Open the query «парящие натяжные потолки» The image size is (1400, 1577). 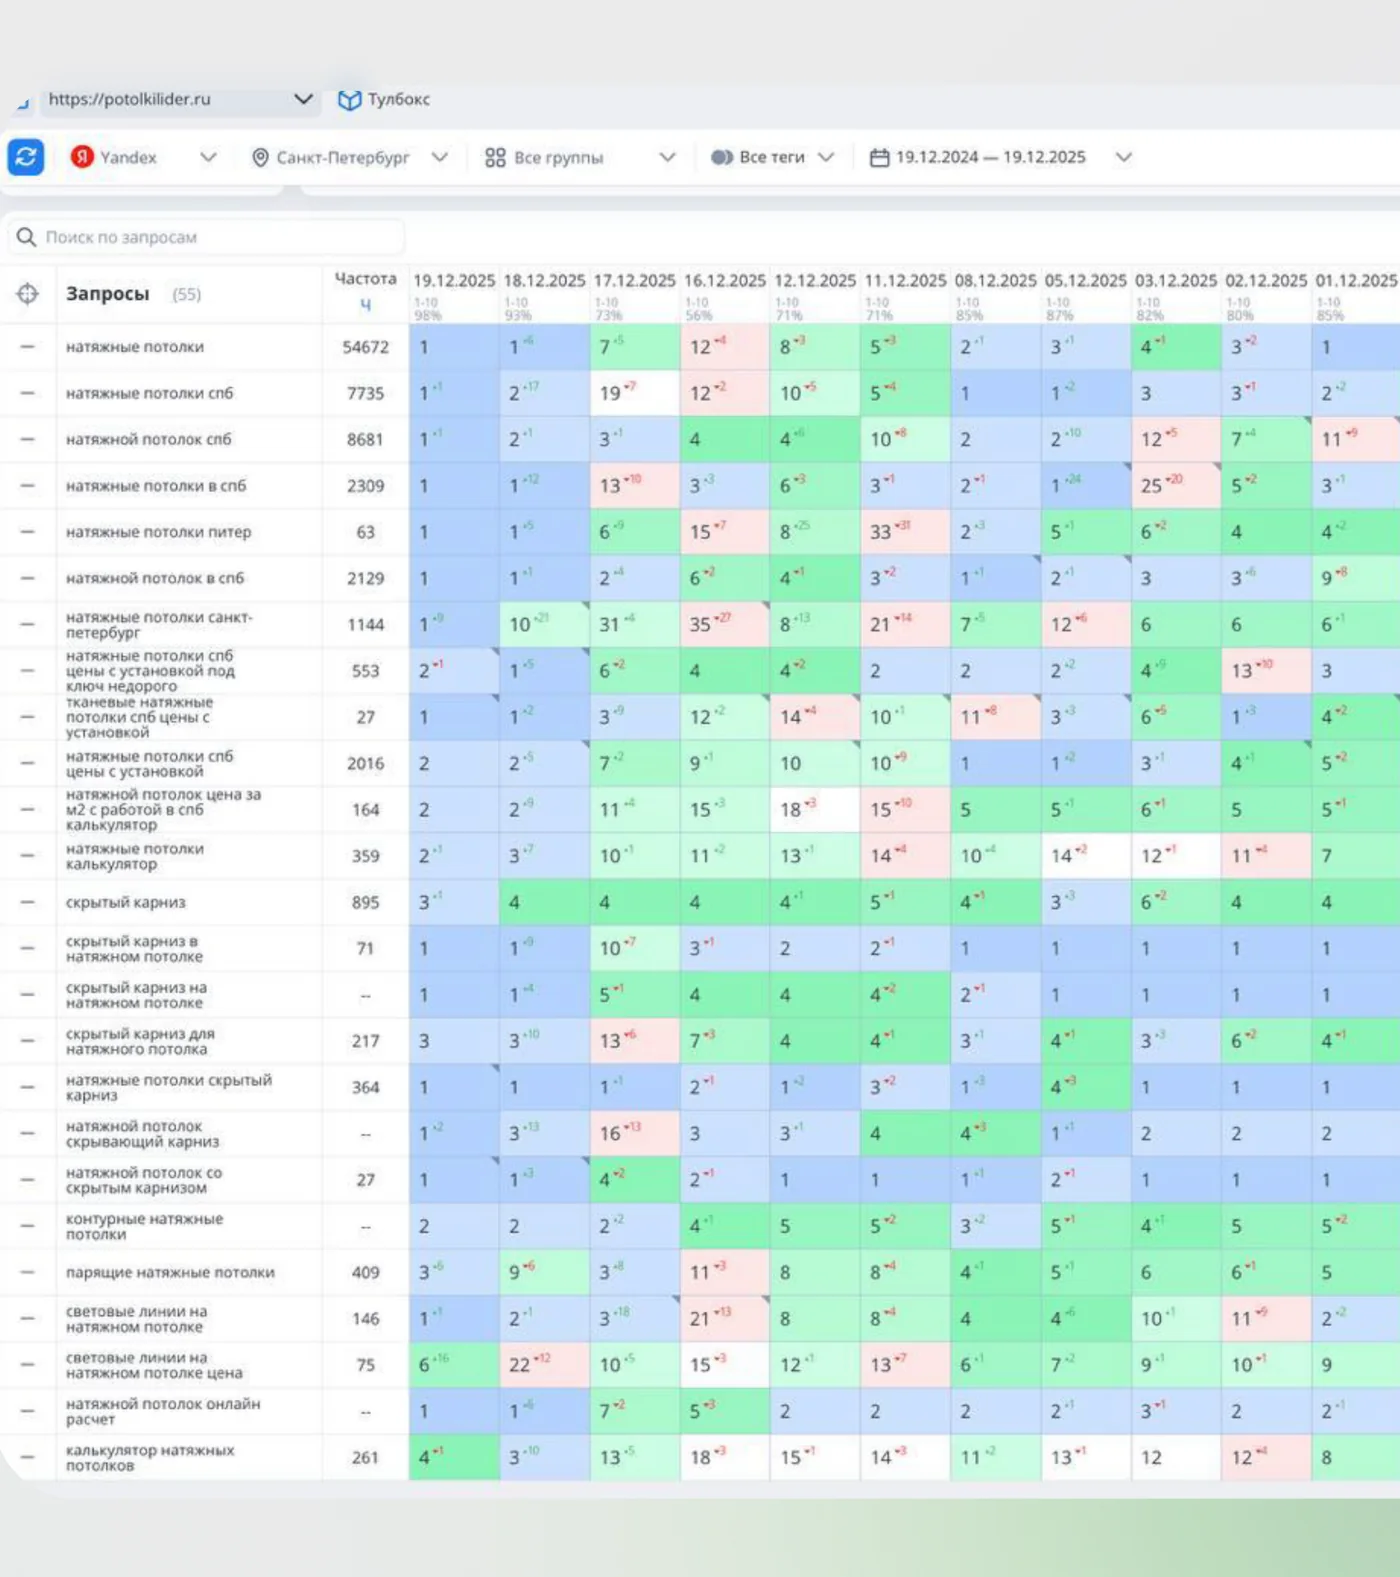[x=170, y=1272]
